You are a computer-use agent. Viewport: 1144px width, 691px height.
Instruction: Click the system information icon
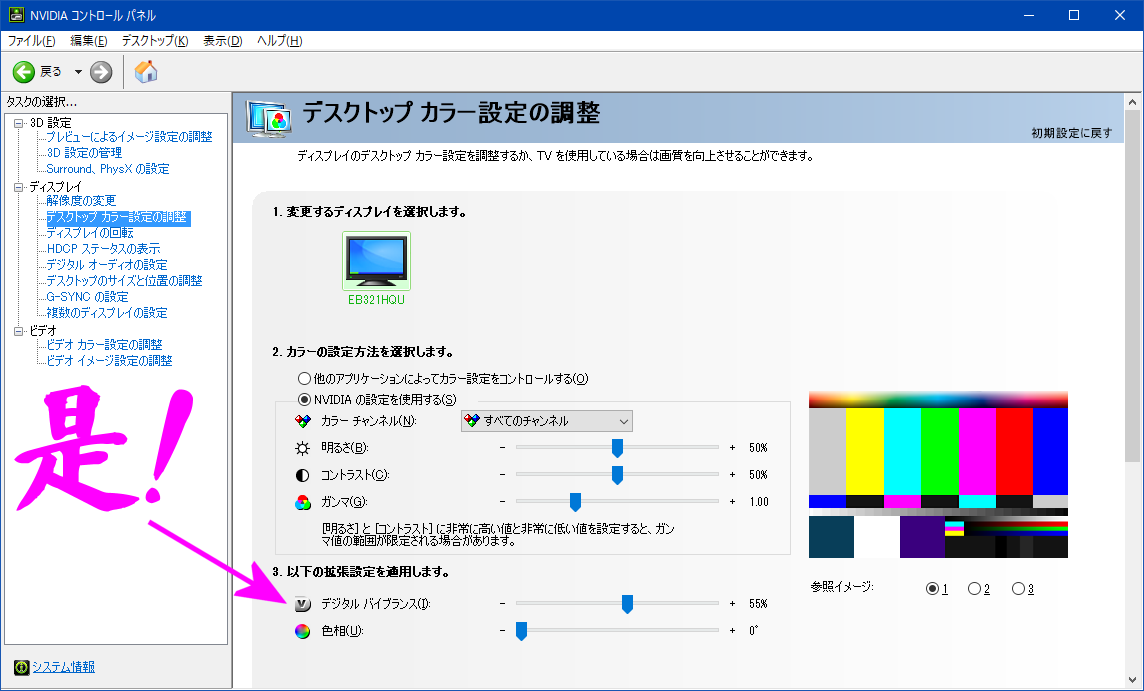(21, 667)
